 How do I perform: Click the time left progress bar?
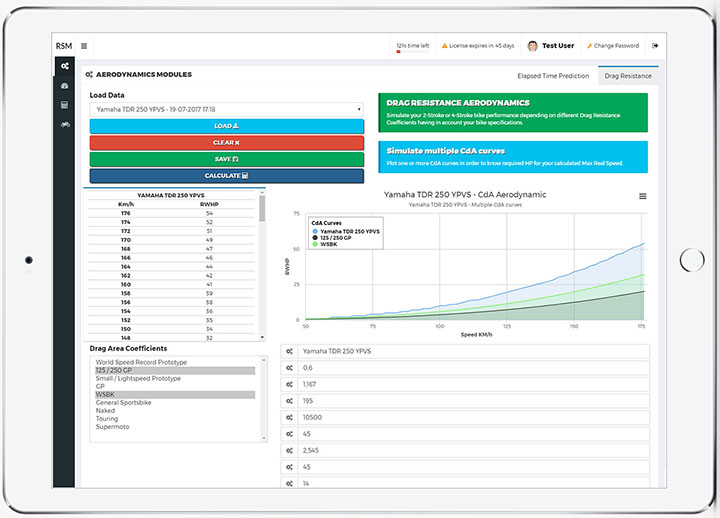tap(413, 52)
